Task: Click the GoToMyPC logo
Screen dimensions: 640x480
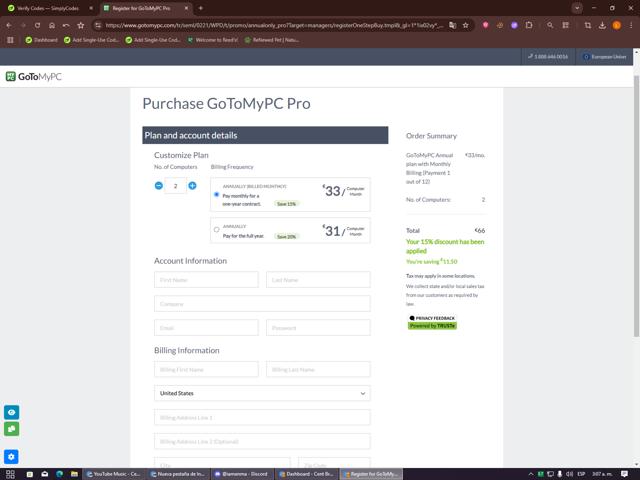Action: pyautogui.click(x=33, y=76)
